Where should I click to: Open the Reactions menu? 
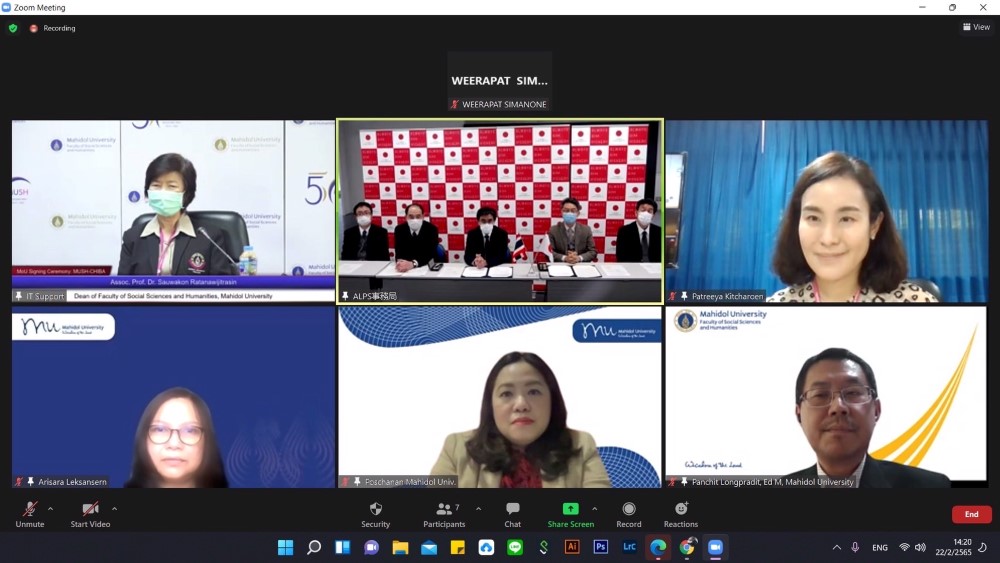click(x=681, y=510)
